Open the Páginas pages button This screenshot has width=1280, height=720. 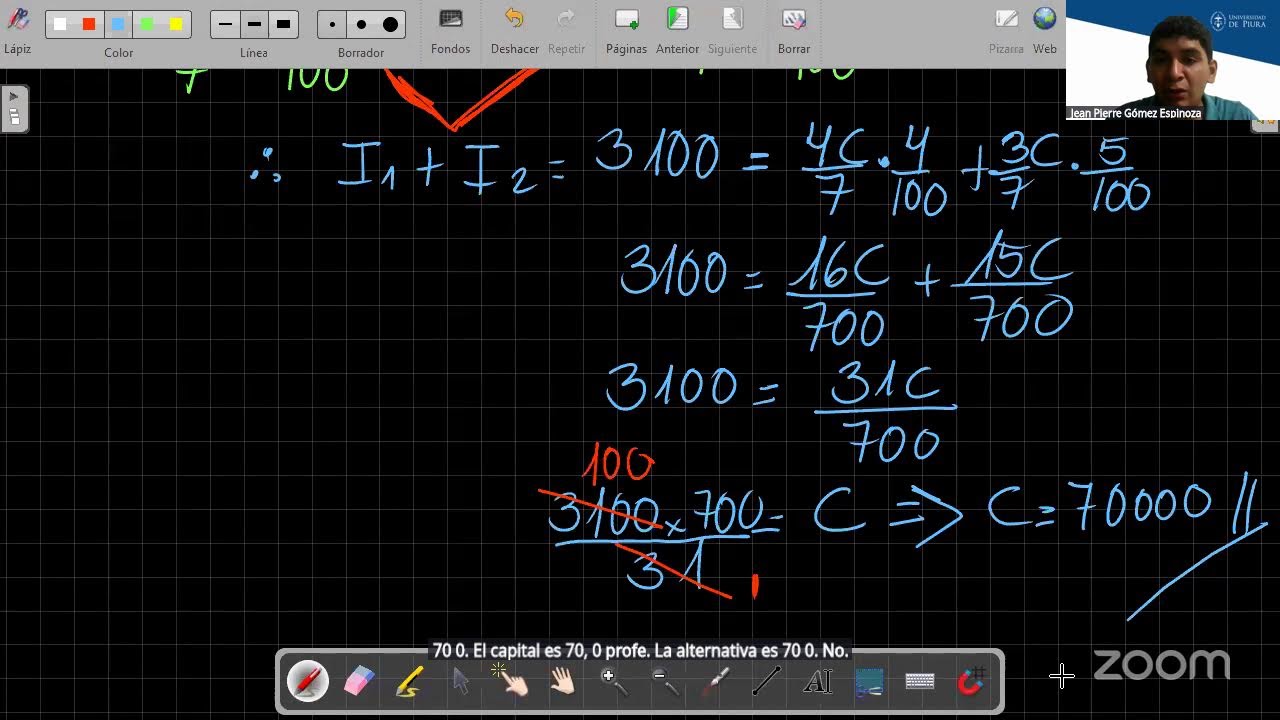626,30
